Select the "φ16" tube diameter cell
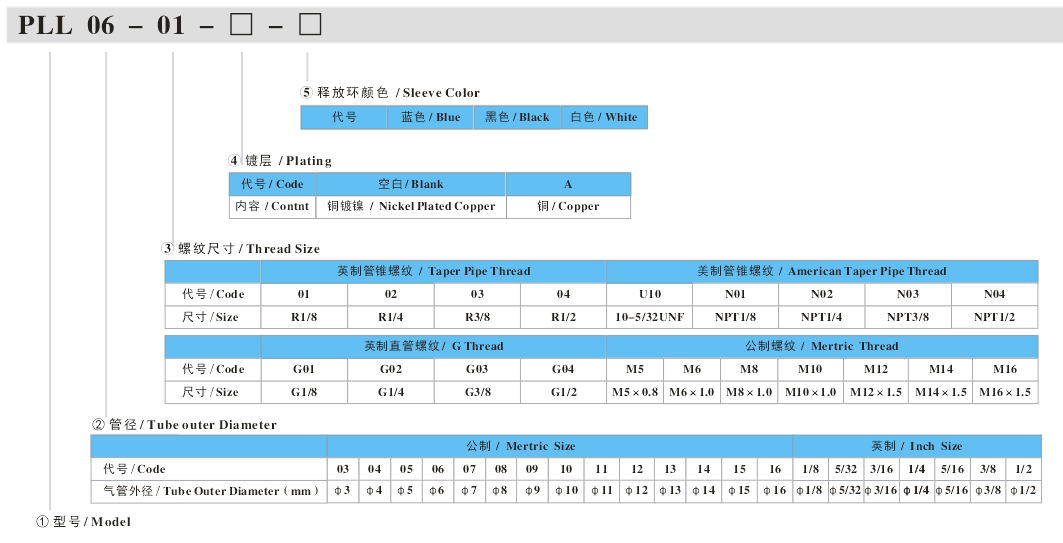1063x543 pixels. (x=775, y=491)
